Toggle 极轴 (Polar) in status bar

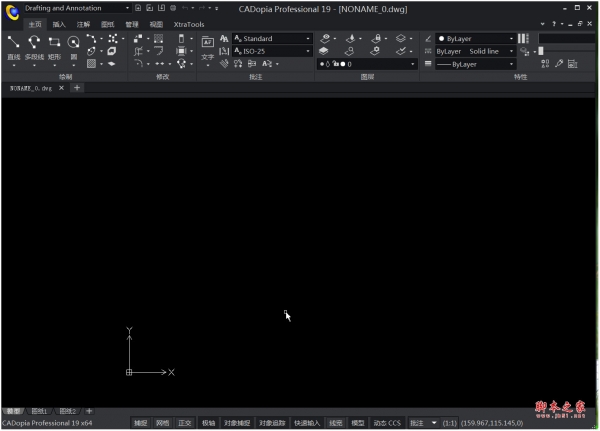(x=209, y=423)
